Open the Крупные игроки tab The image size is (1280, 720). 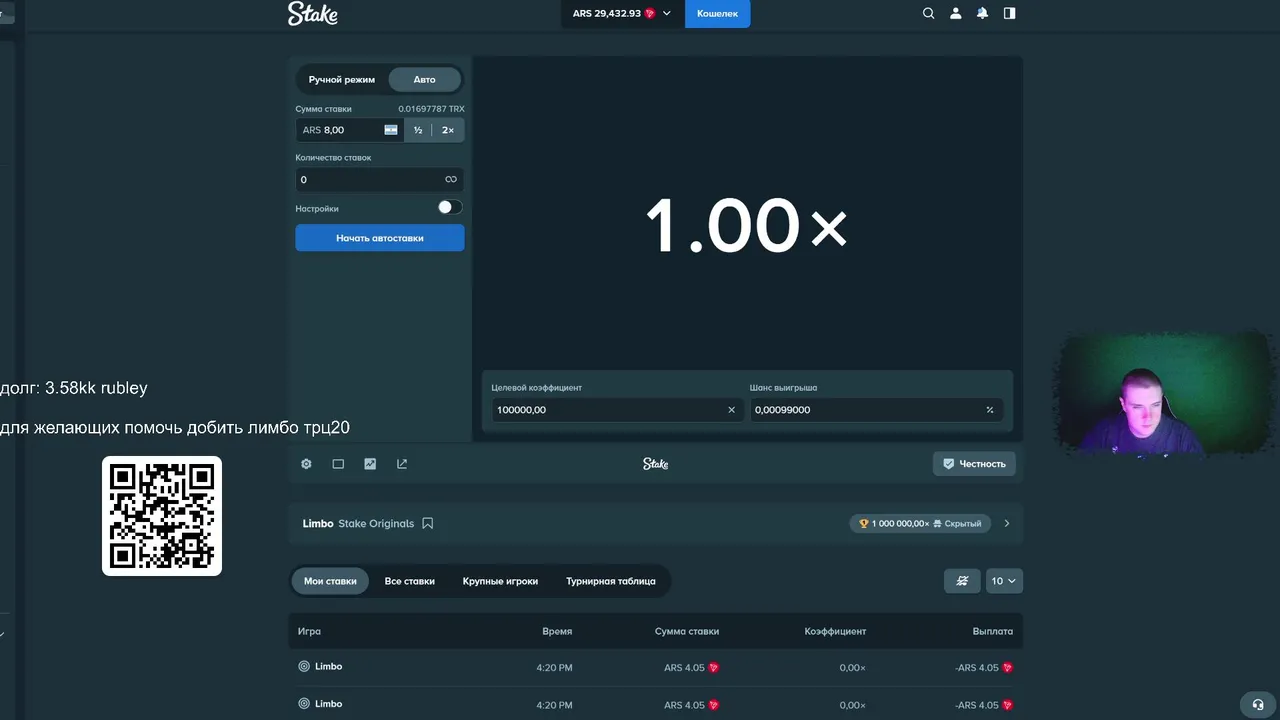click(500, 581)
